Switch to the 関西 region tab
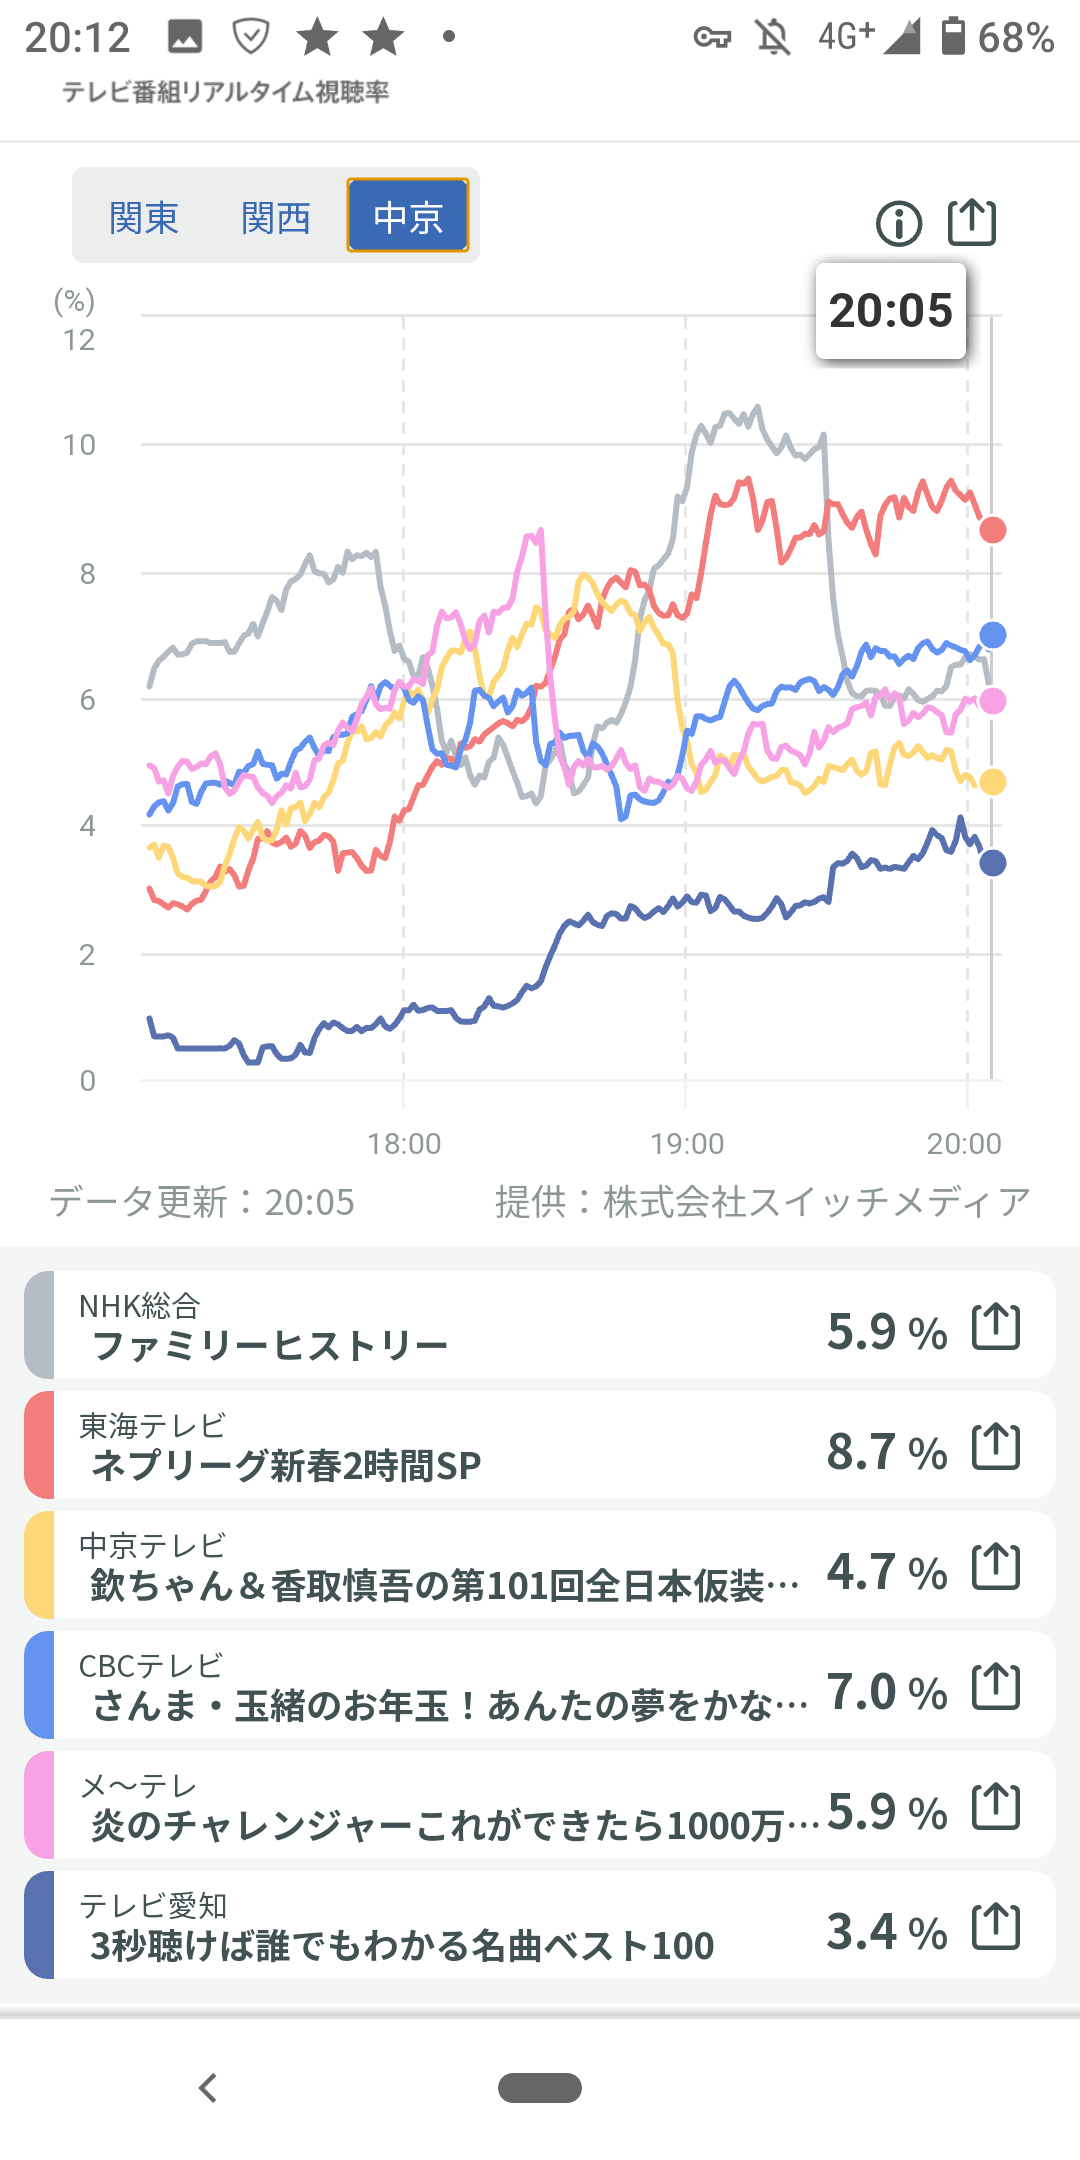 (x=276, y=217)
